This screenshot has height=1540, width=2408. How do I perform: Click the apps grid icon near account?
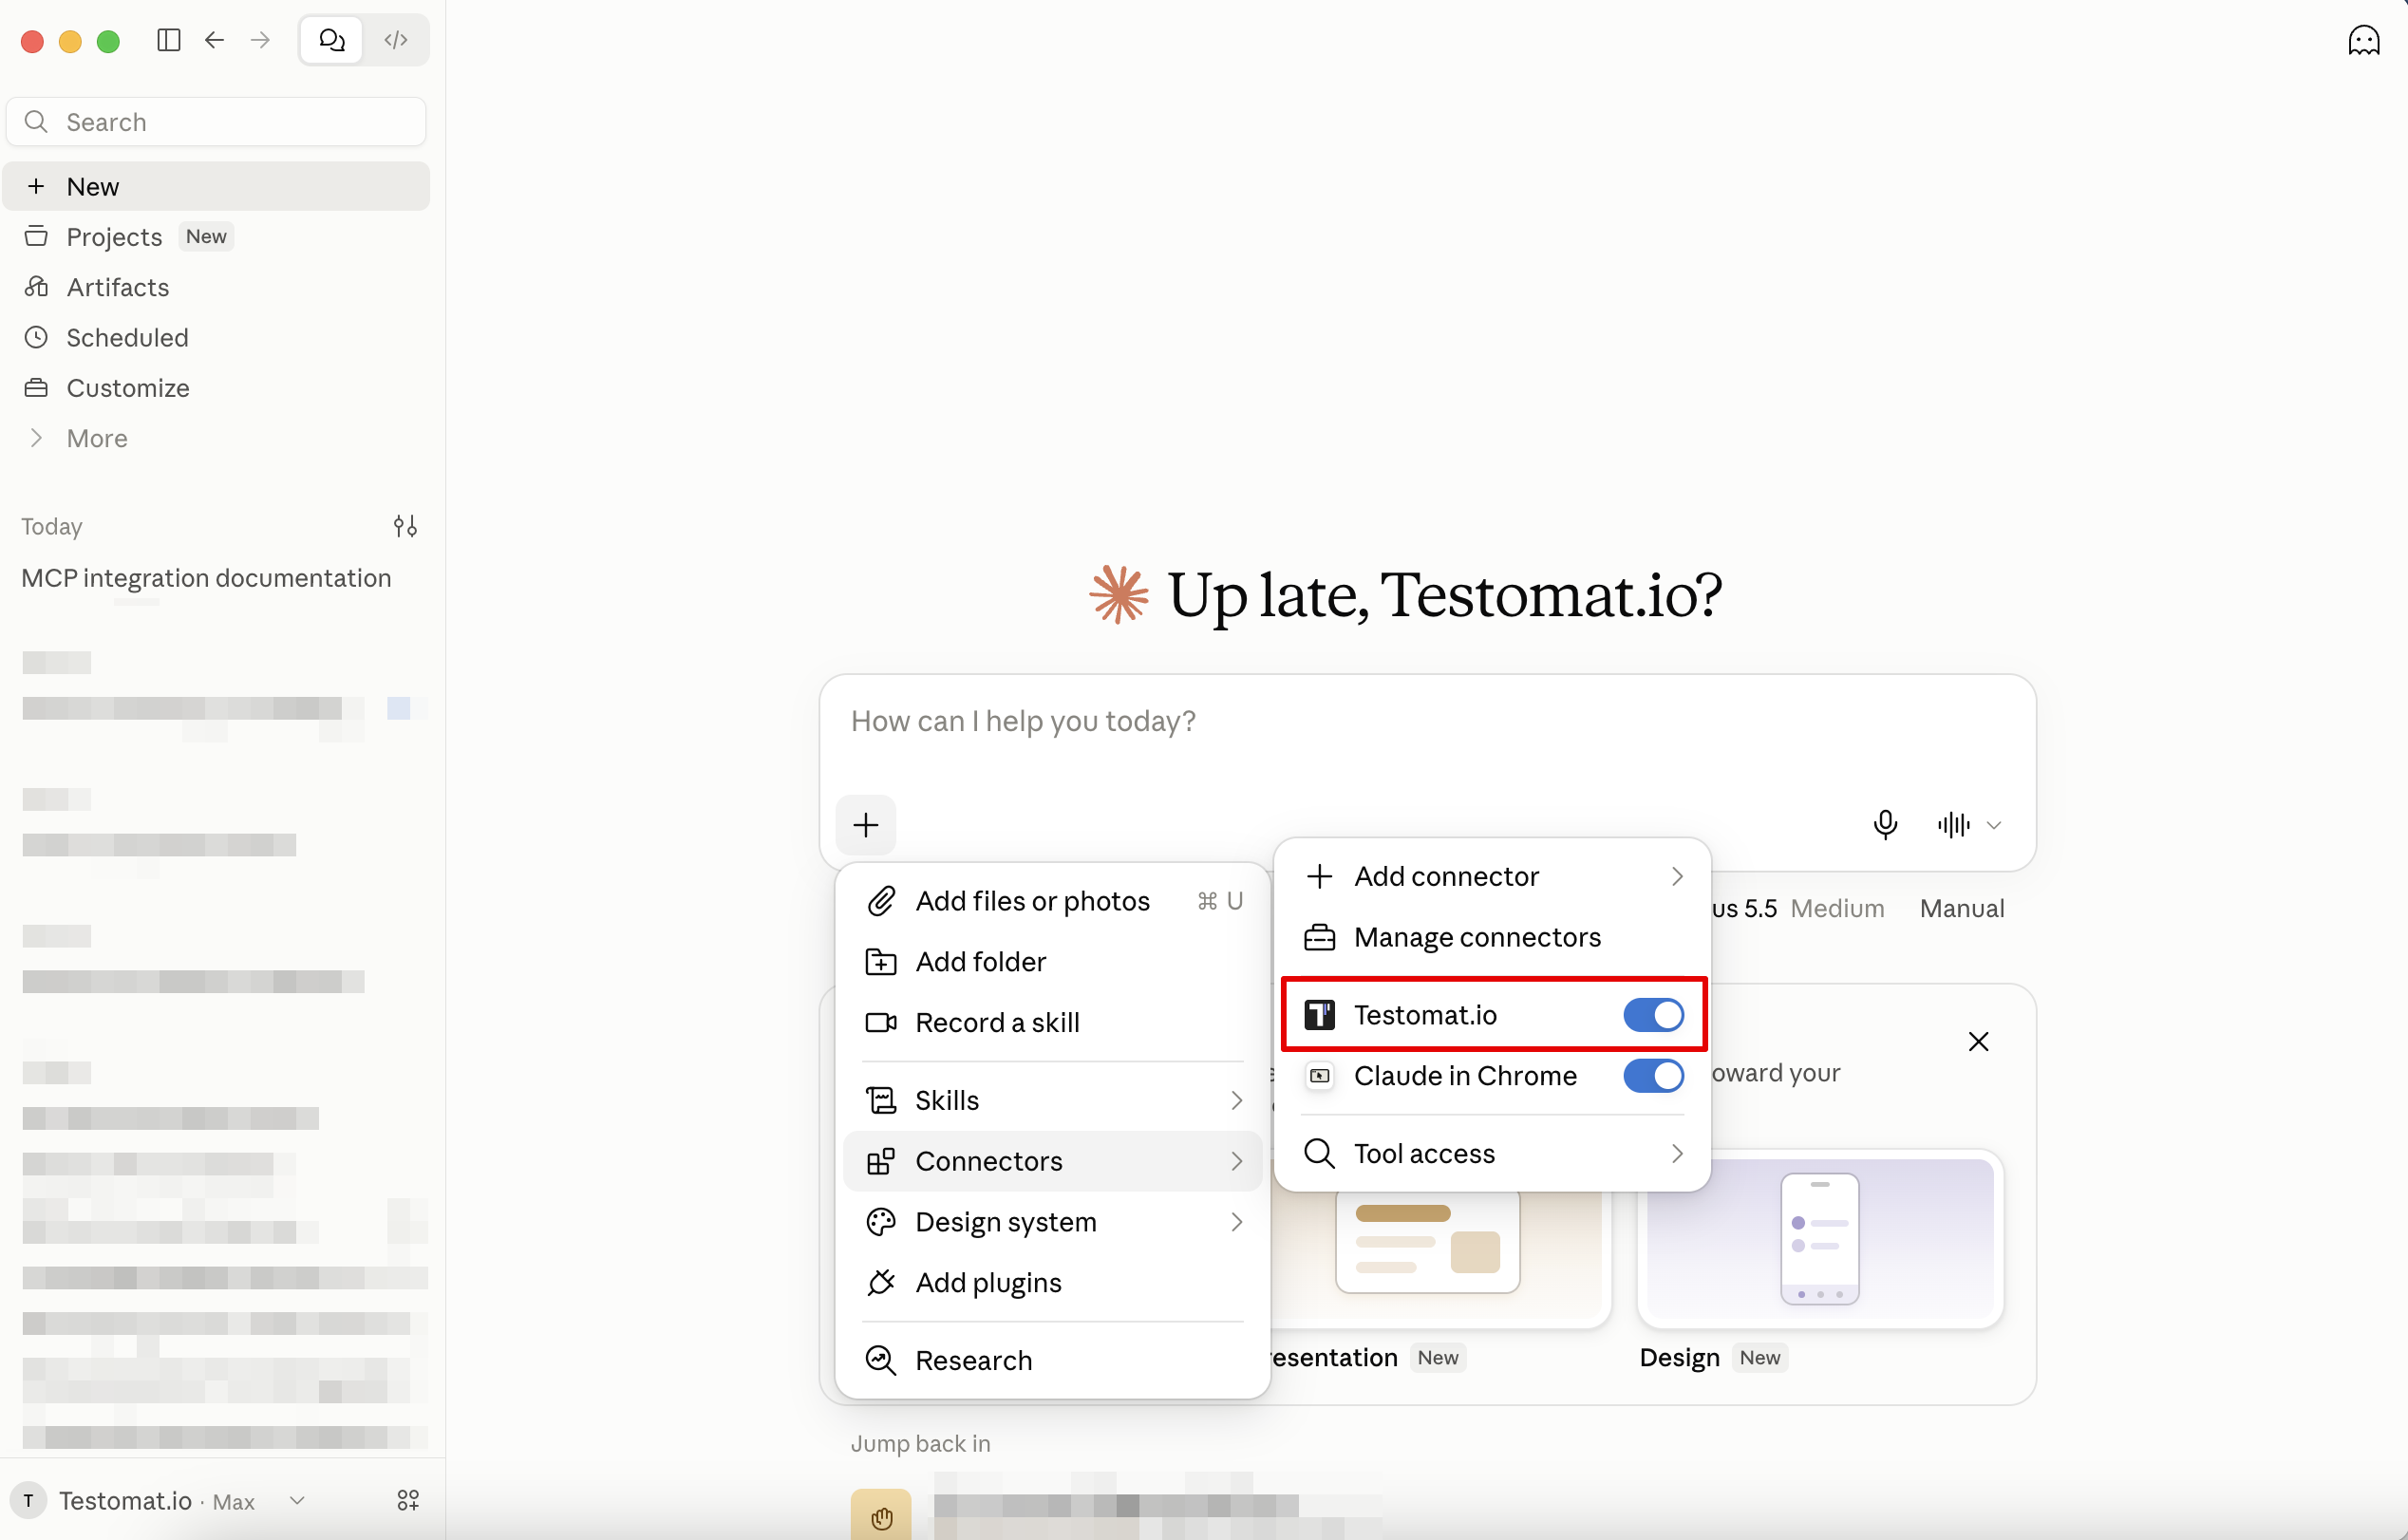coord(408,1500)
